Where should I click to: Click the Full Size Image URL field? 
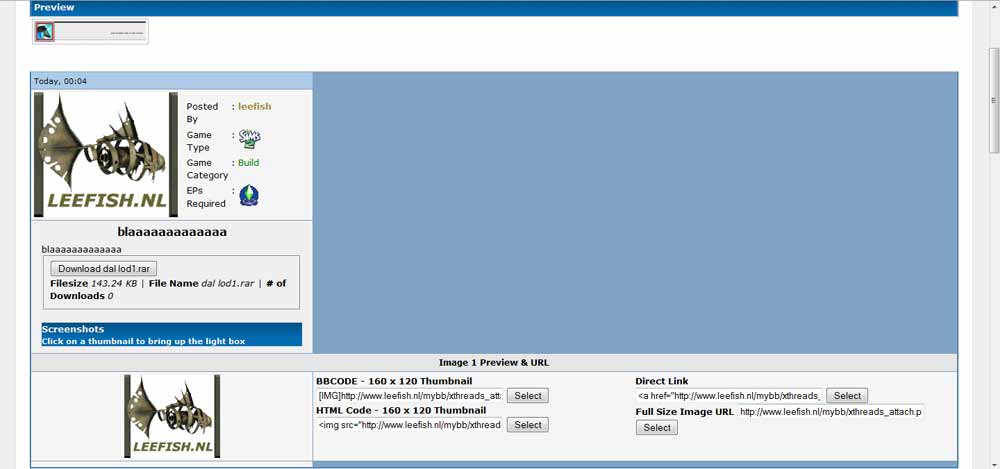tap(830, 411)
